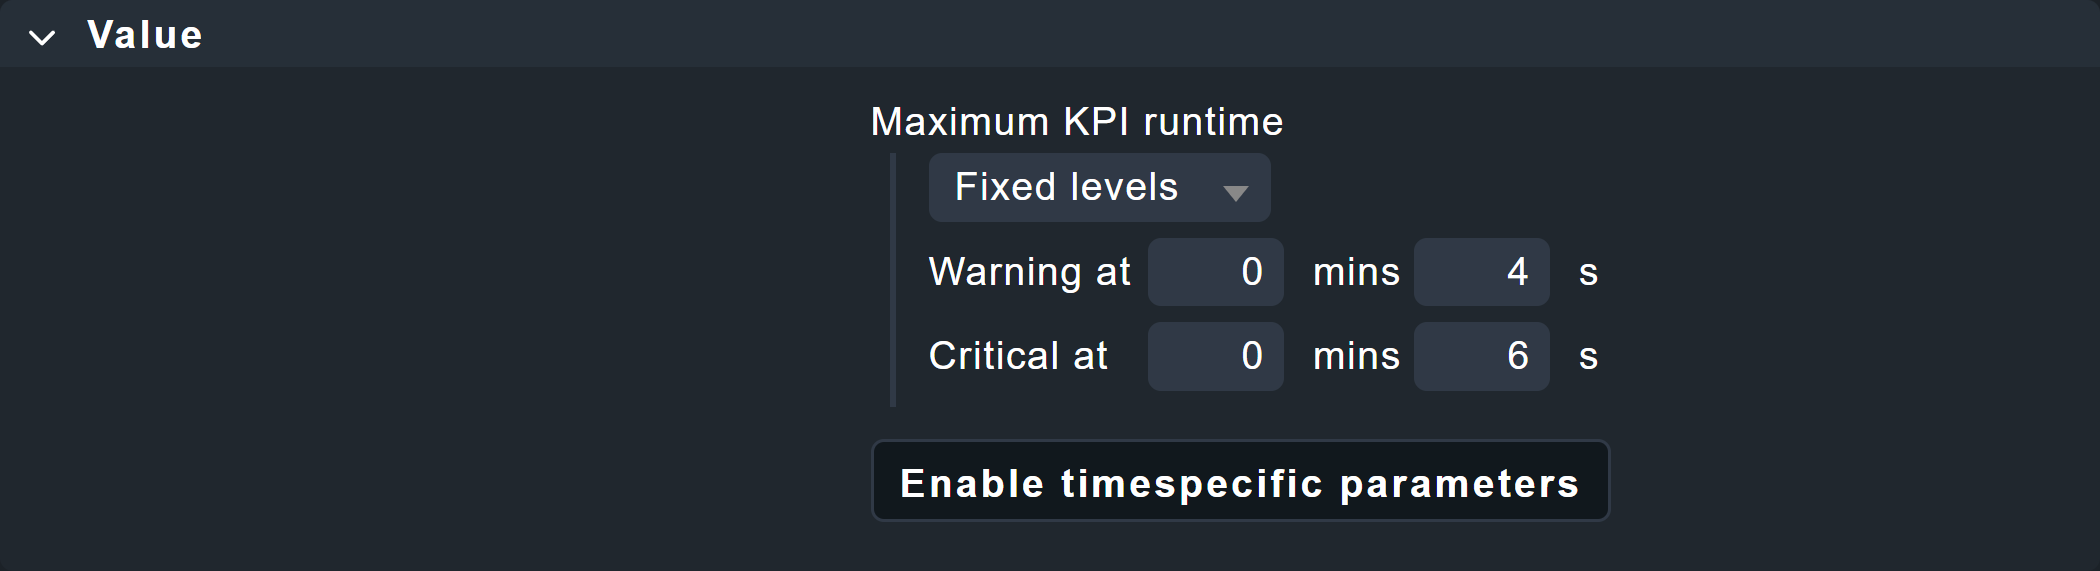
Task: Select the Critical at minutes field
Action: point(1215,356)
